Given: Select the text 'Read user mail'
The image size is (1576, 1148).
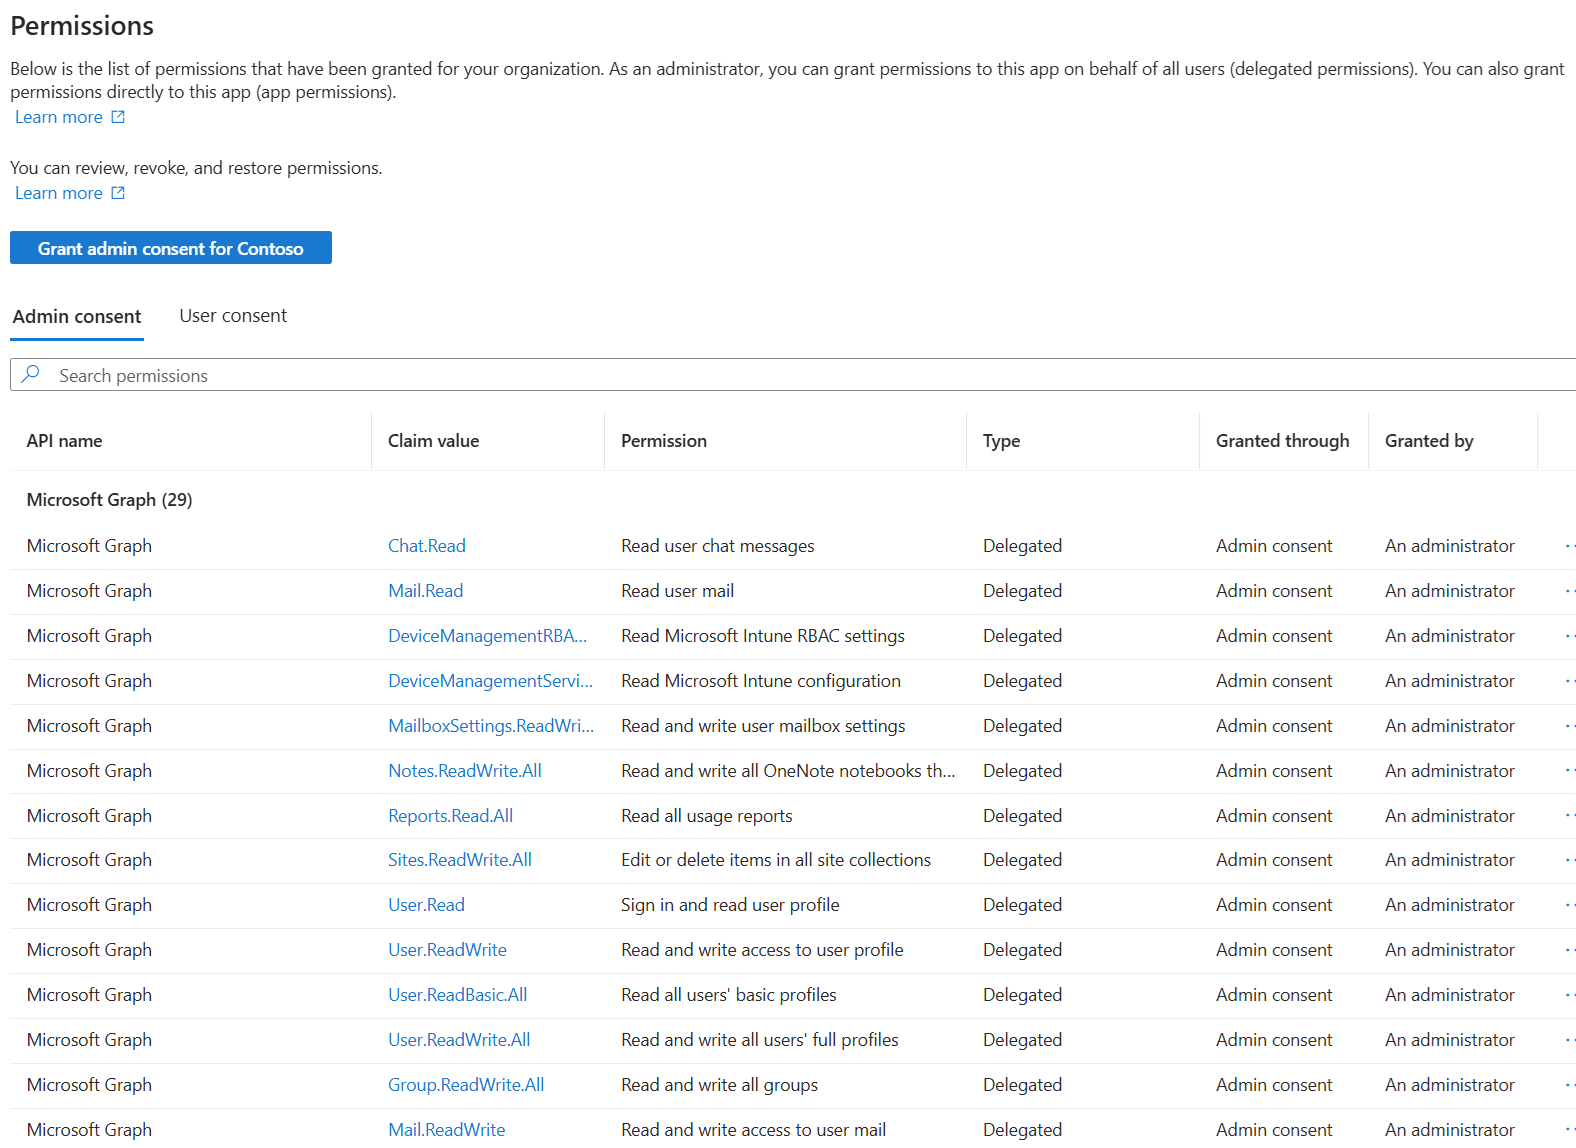Looking at the screenshot, I should 678,591.
